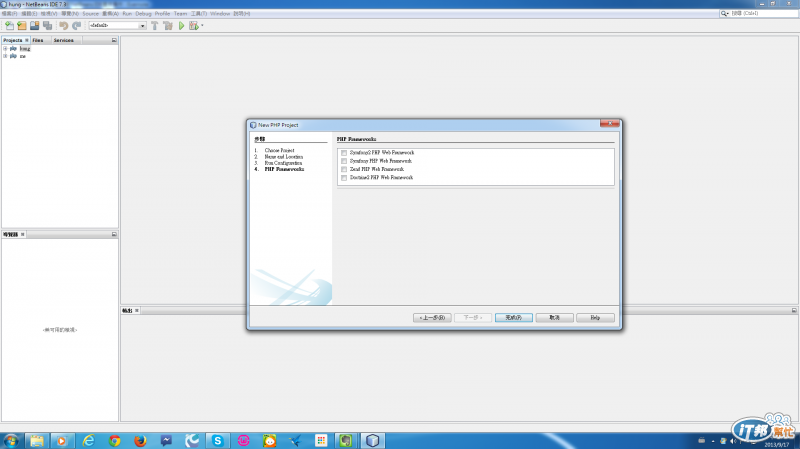Click the New File toolbar icon
The image size is (800, 449).
pos(10,26)
